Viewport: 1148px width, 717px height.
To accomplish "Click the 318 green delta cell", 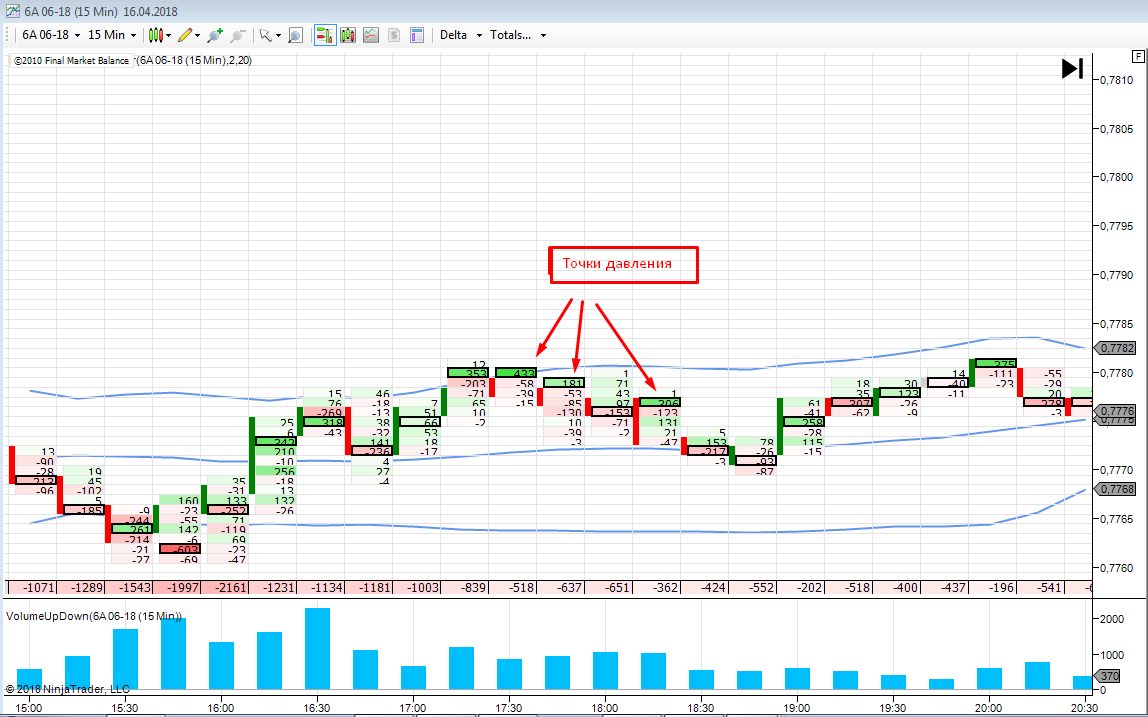I will click(324, 422).
